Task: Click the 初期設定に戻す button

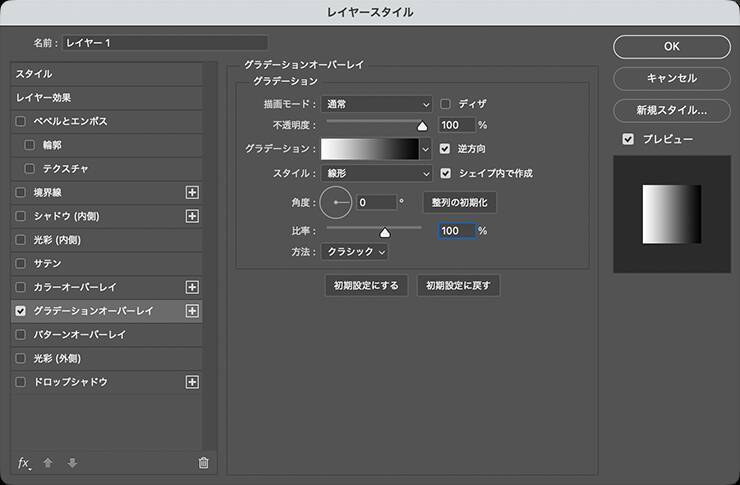Action: coord(458,285)
